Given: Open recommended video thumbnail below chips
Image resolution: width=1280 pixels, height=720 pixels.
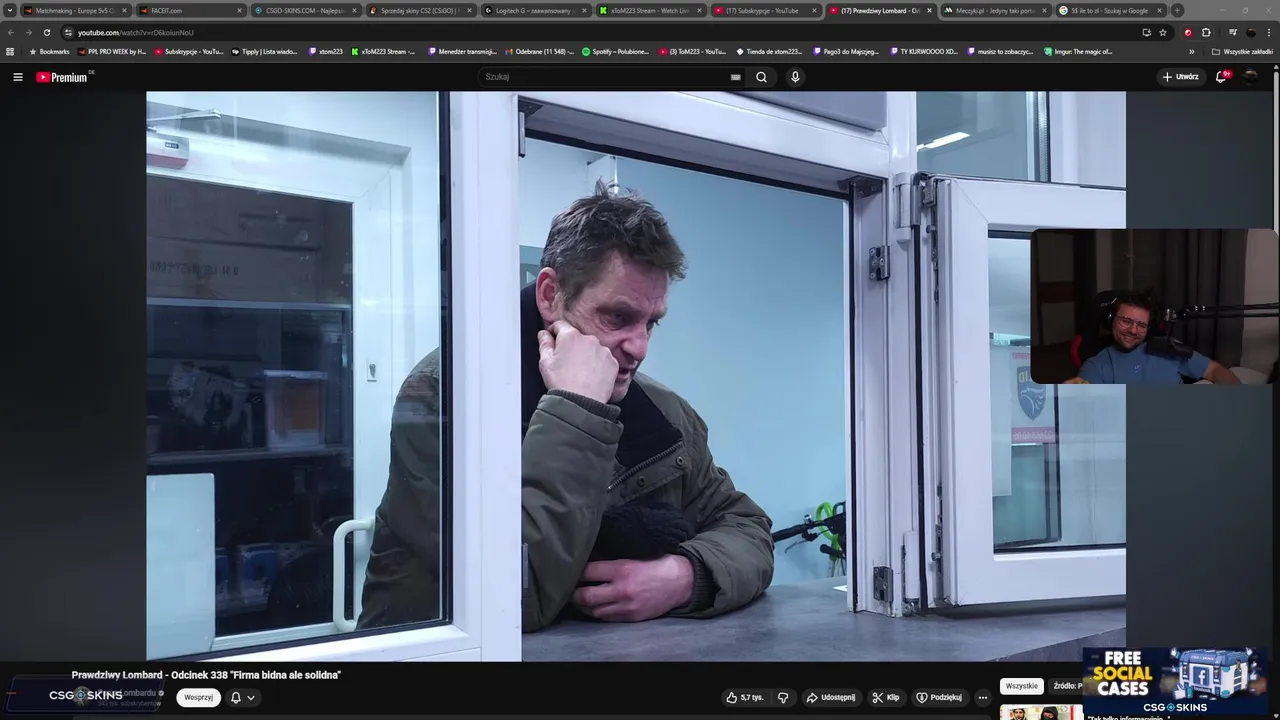Looking at the screenshot, I should pos(1041,713).
